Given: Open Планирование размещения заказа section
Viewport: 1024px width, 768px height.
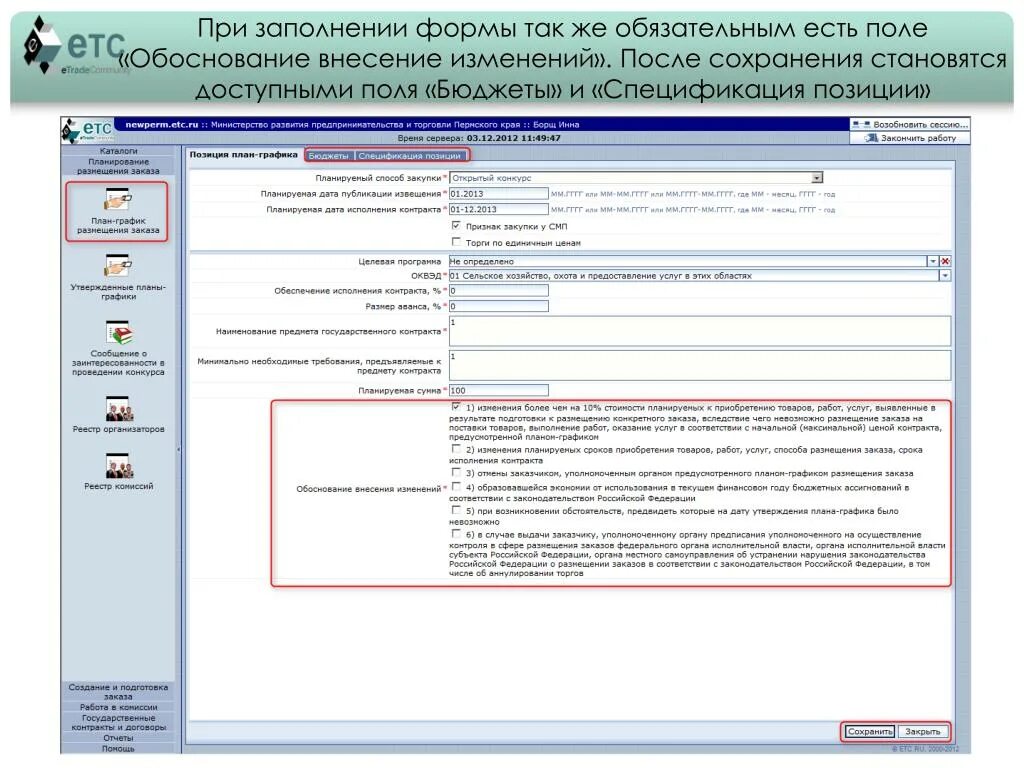Looking at the screenshot, I should 118,166.
